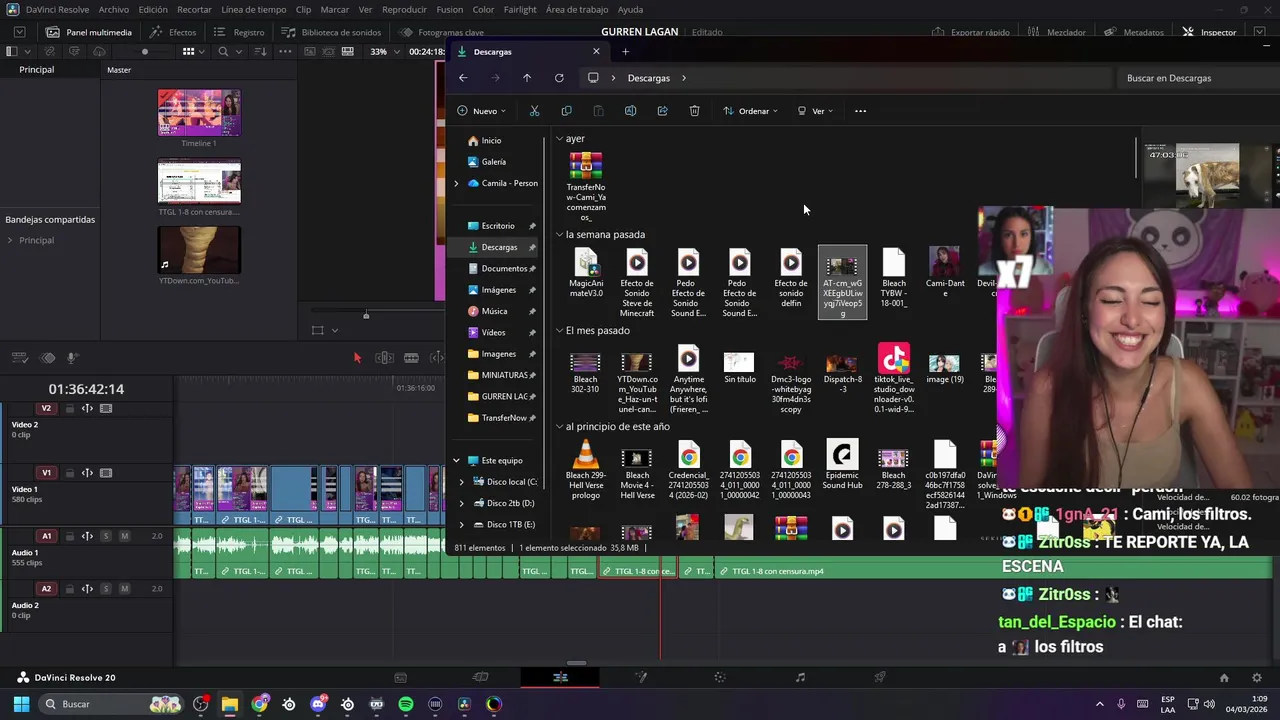Screen dimensions: 1280x720
Task: Open the Mezclador panel
Action: [x=1056, y=32]
